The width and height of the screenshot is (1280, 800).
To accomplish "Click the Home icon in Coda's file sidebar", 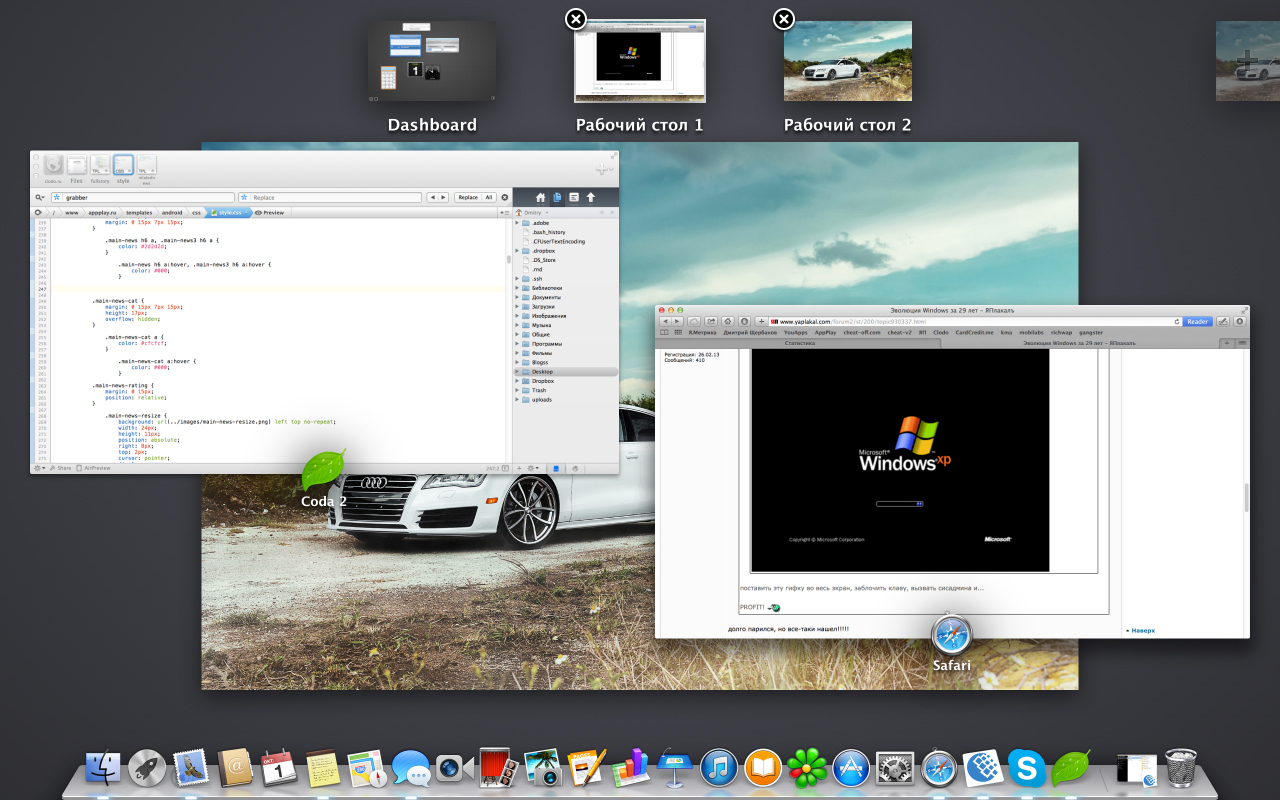I will point(541,198).
